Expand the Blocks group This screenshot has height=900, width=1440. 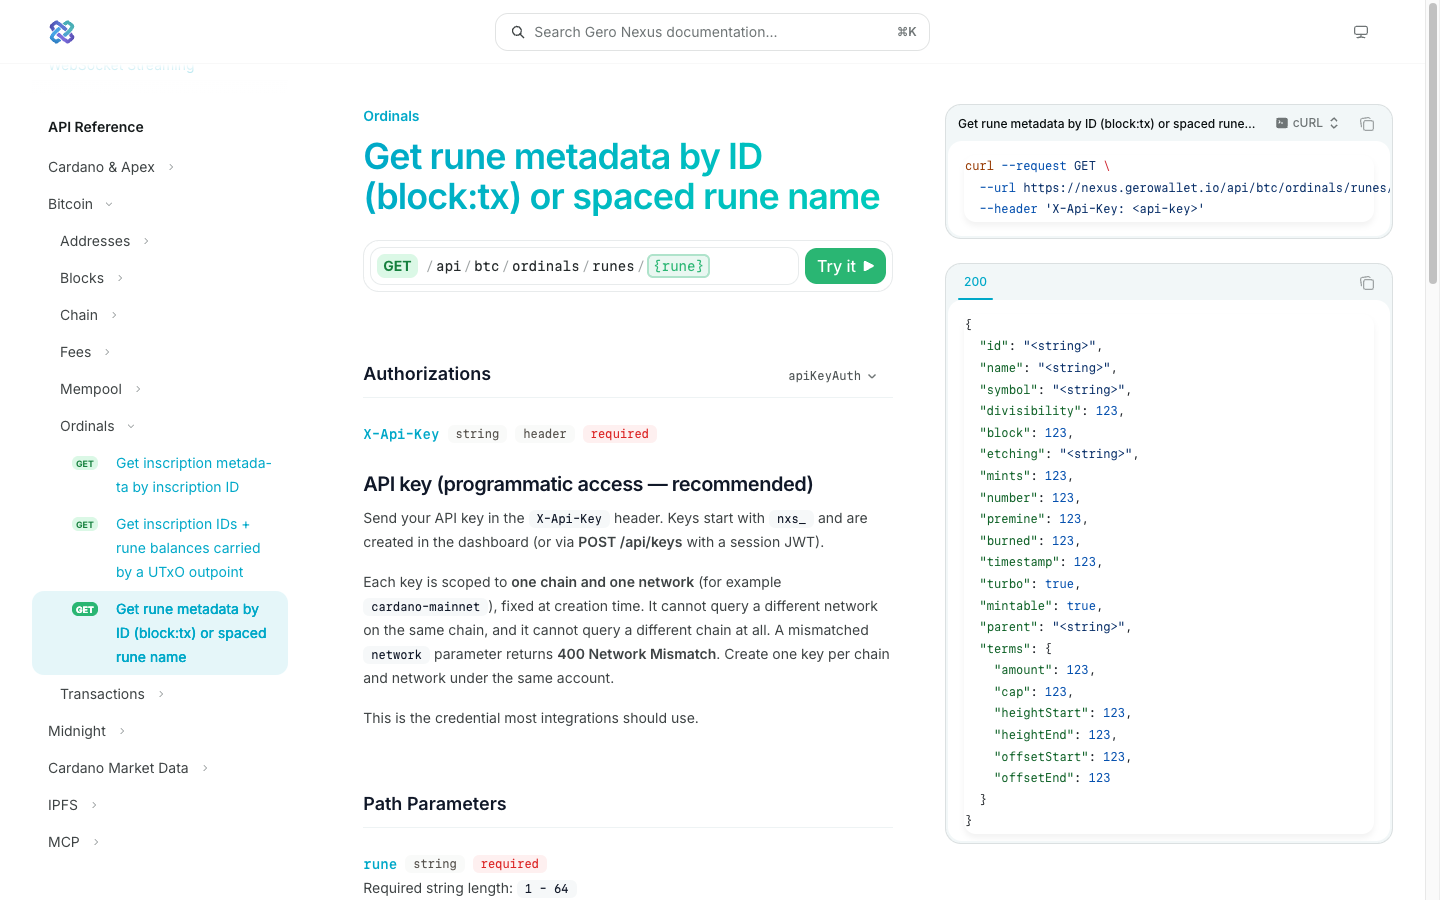pos(92,278)
